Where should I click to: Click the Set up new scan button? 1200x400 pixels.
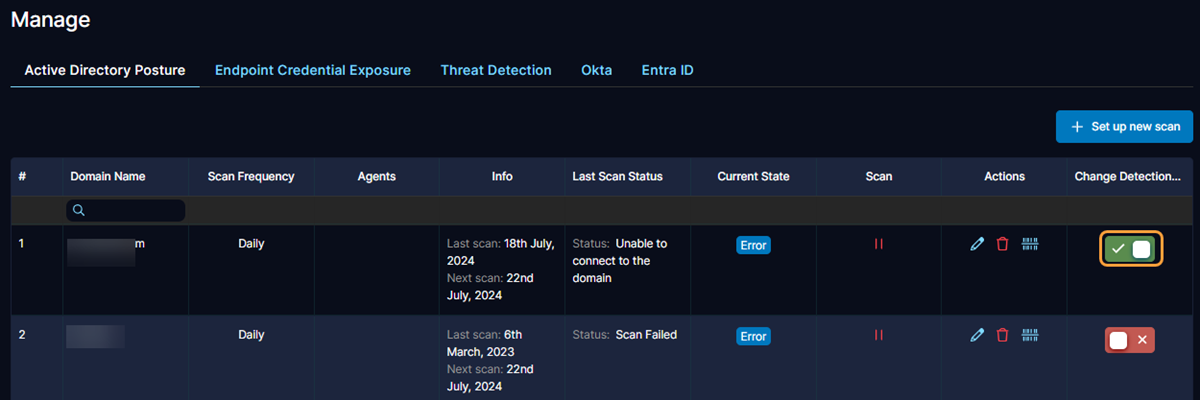point(1125,127)
